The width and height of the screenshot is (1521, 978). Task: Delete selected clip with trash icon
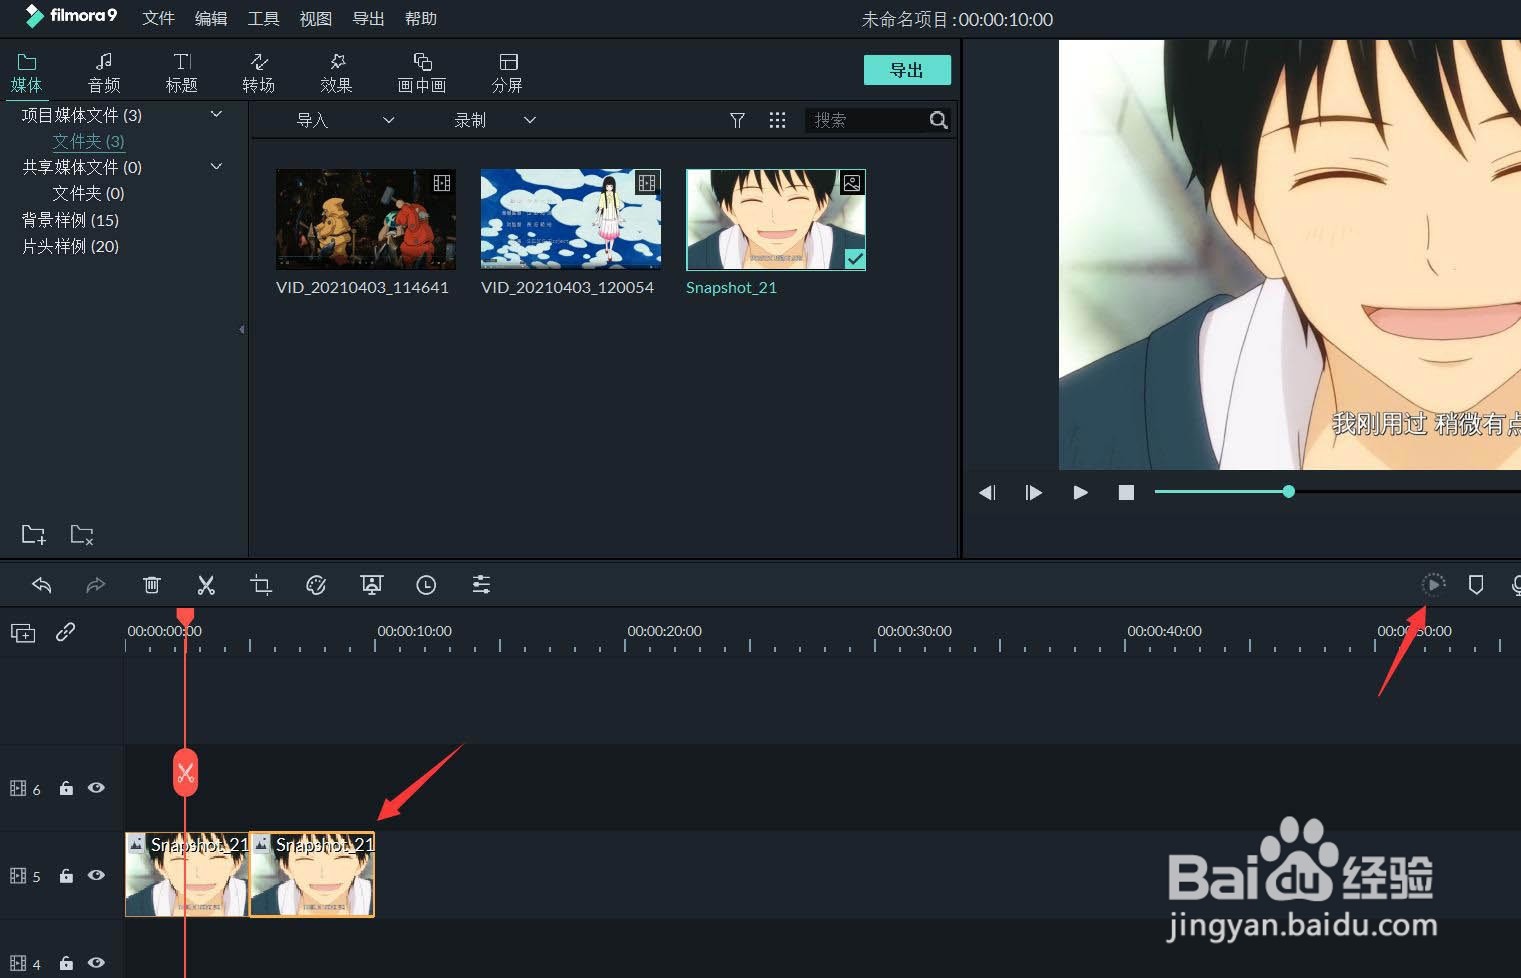[152, 585]
